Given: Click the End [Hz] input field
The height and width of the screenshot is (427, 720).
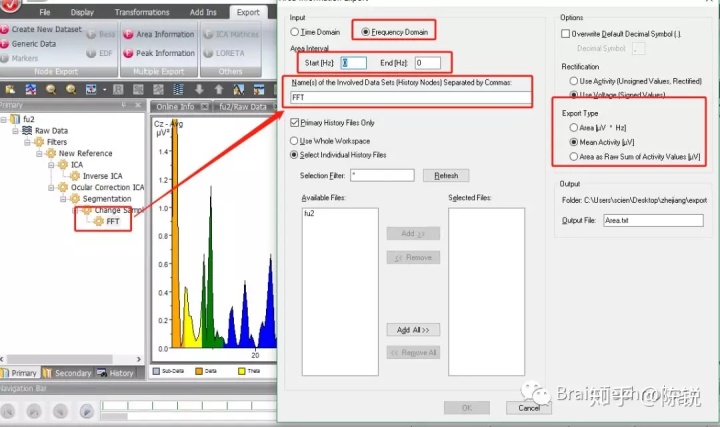Looking at the screenshot, I should coord(428,63).
